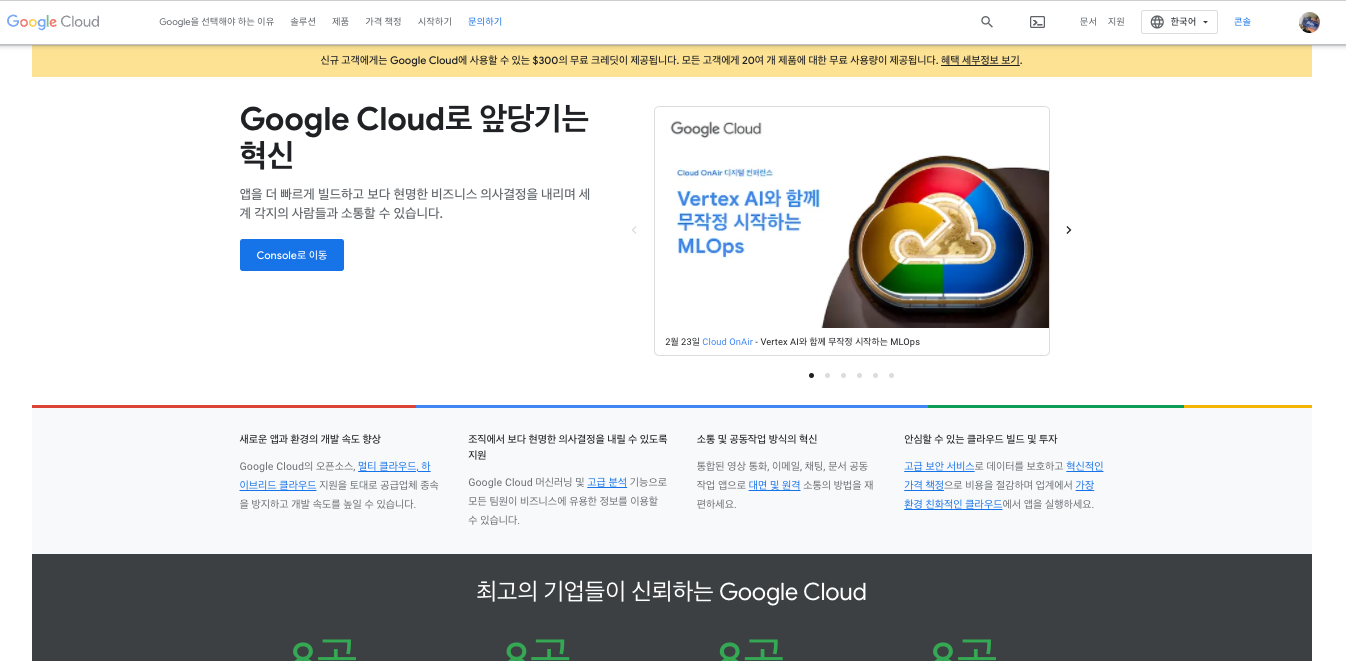Select the fifth carousel dot
Viewport: 1346px width, 661px height.
(x=875, y=376)
